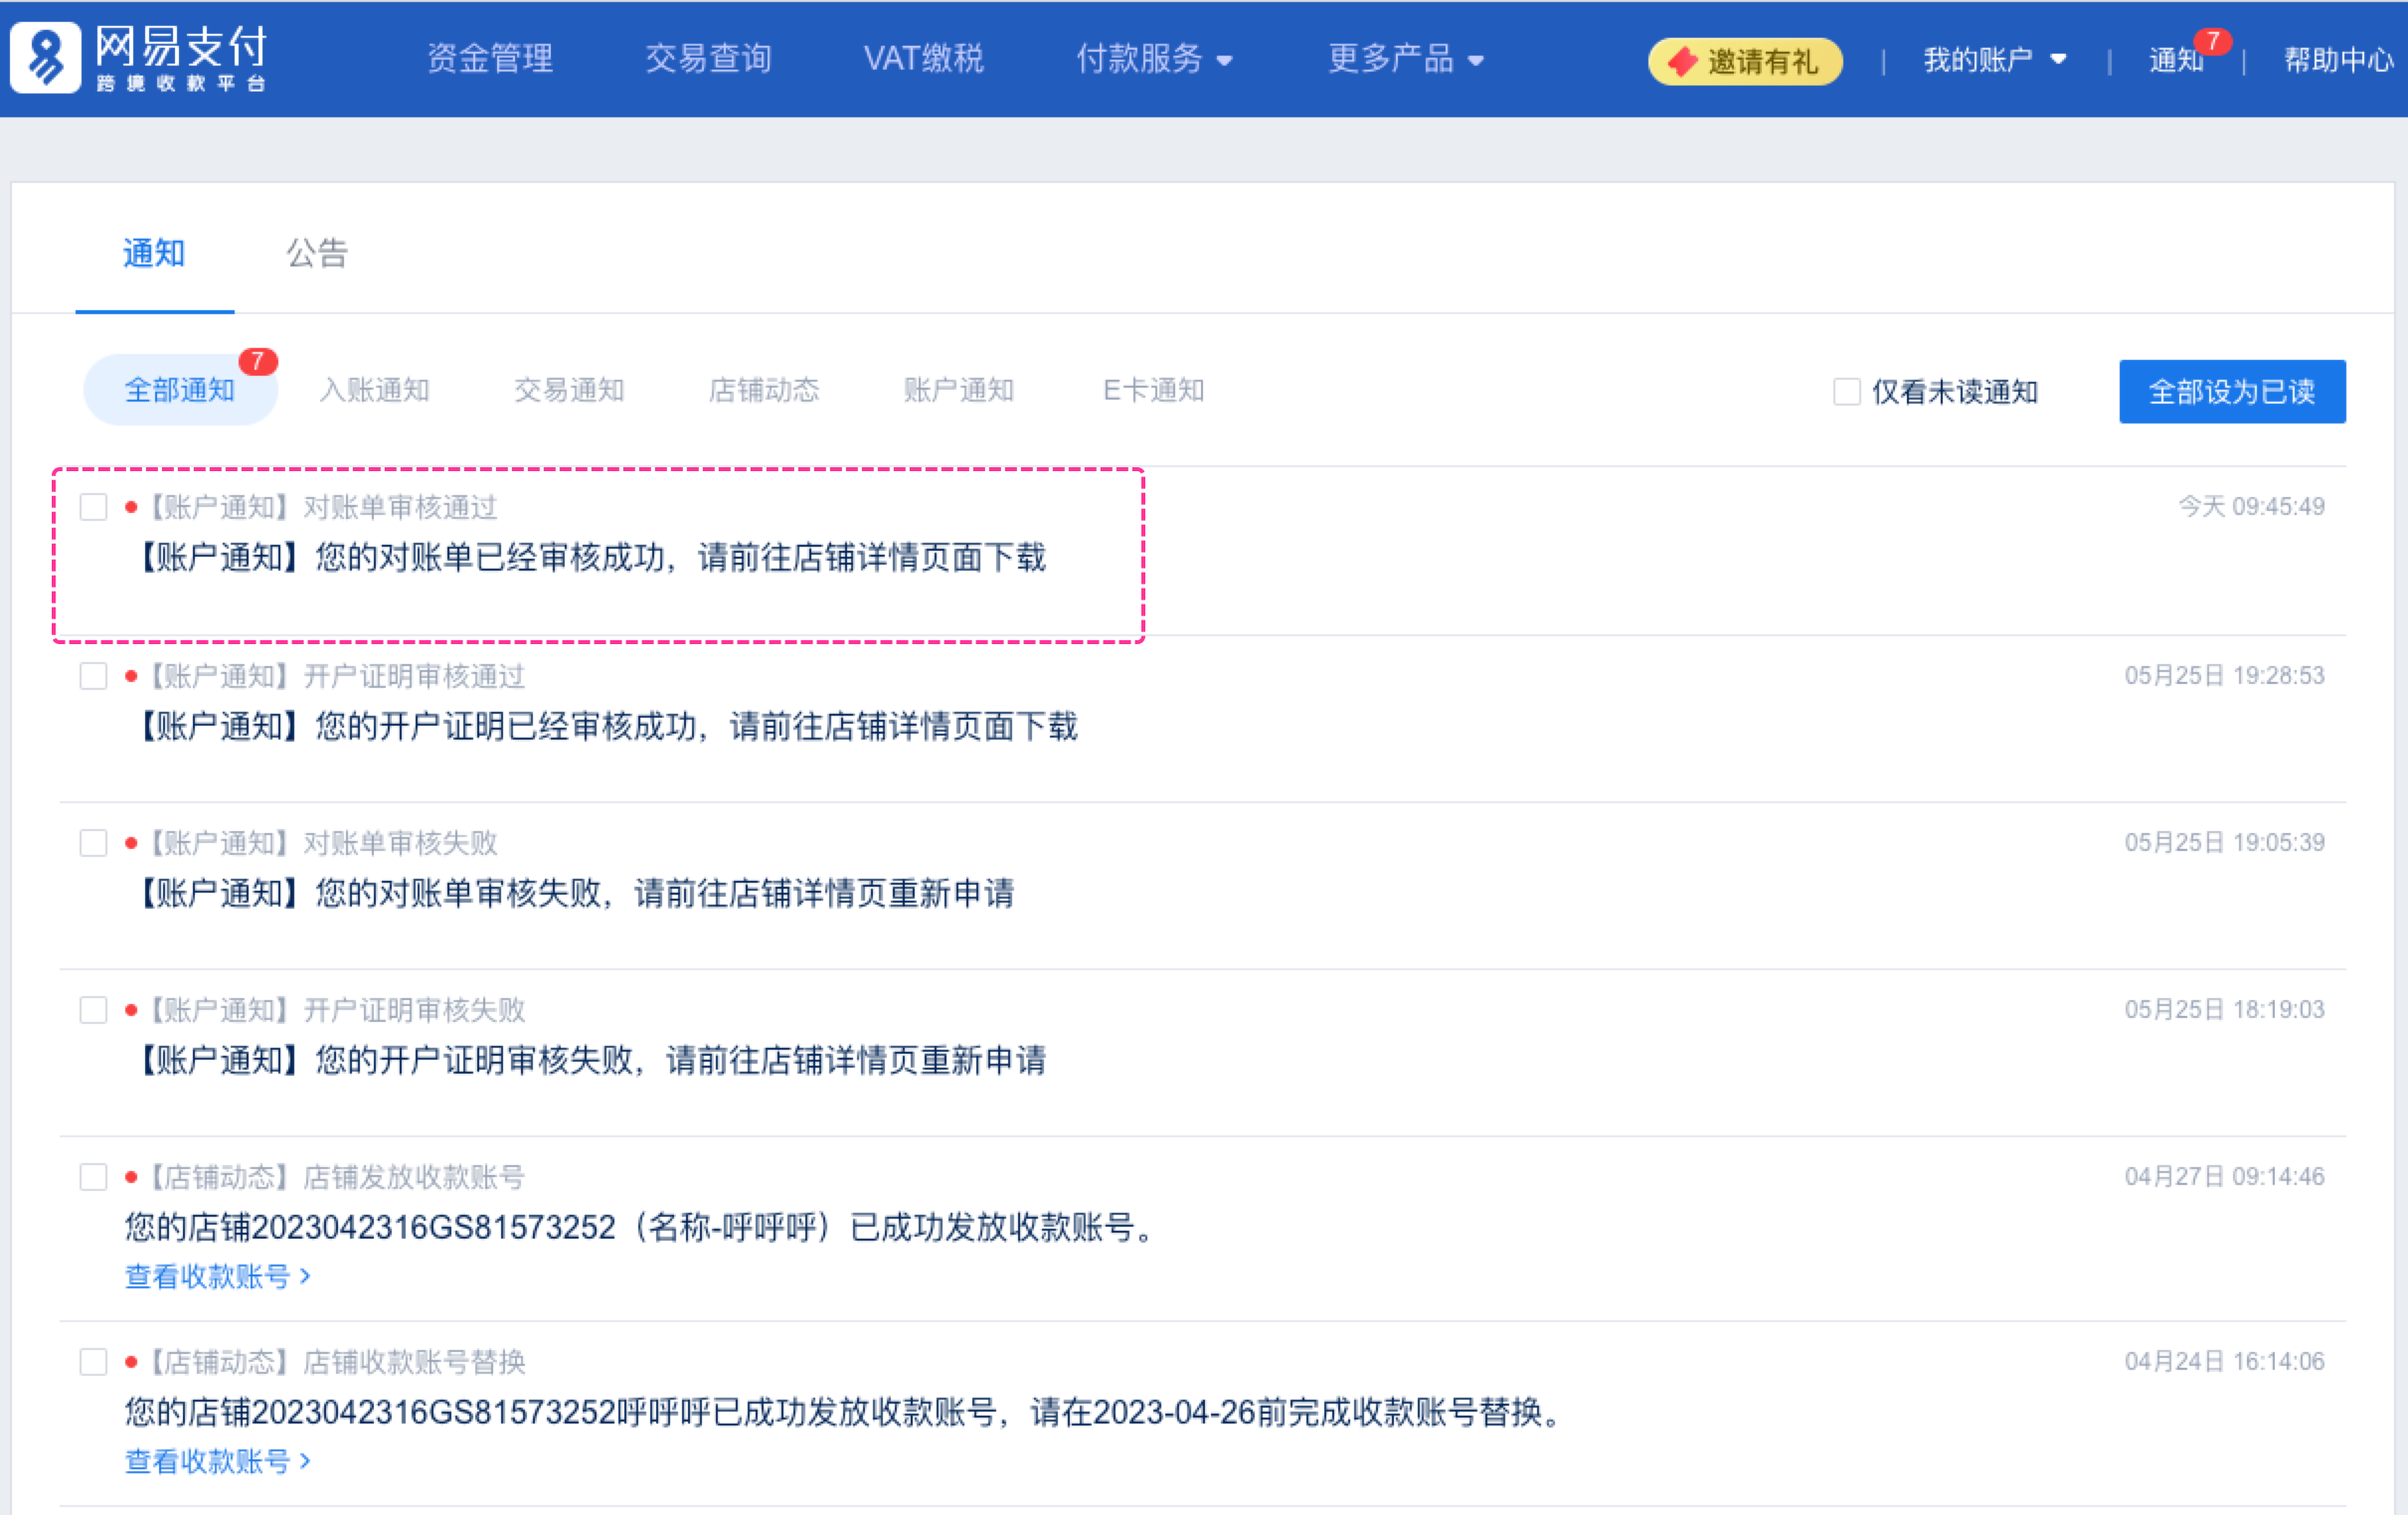Click the unread dot on 店铺发放收款账号
The image size is (2408, 1515).
(x=131, y=1177)
